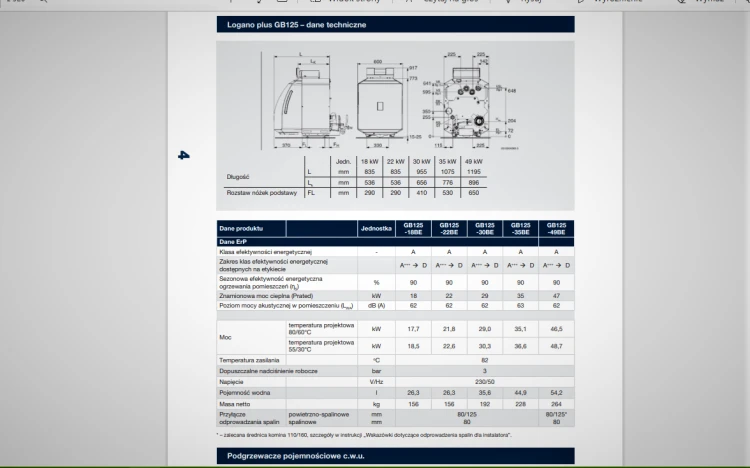Click the 'Rozstaw nóżek podstawy' row label

point(262,193)
